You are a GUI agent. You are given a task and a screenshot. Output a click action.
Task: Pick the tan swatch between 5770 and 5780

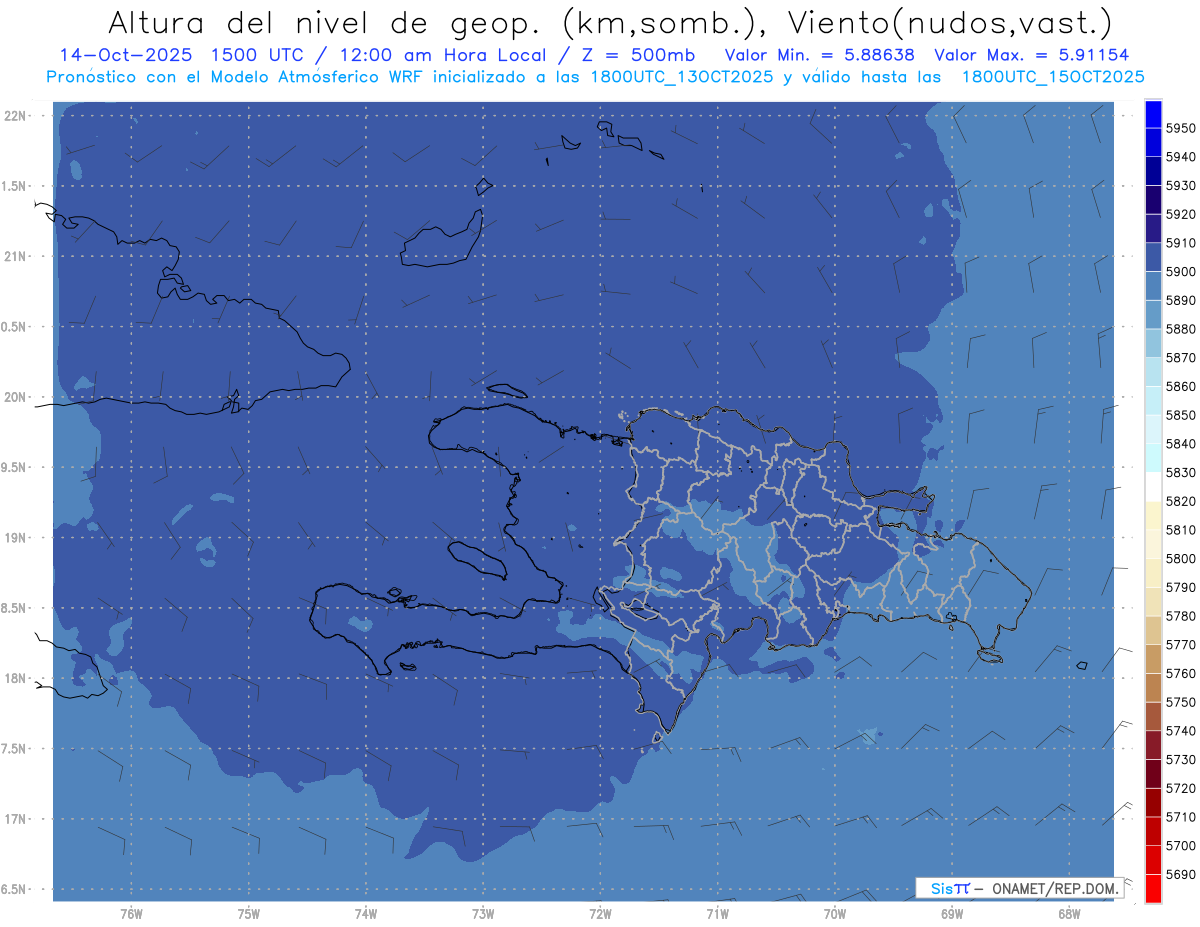[1153, 630]
